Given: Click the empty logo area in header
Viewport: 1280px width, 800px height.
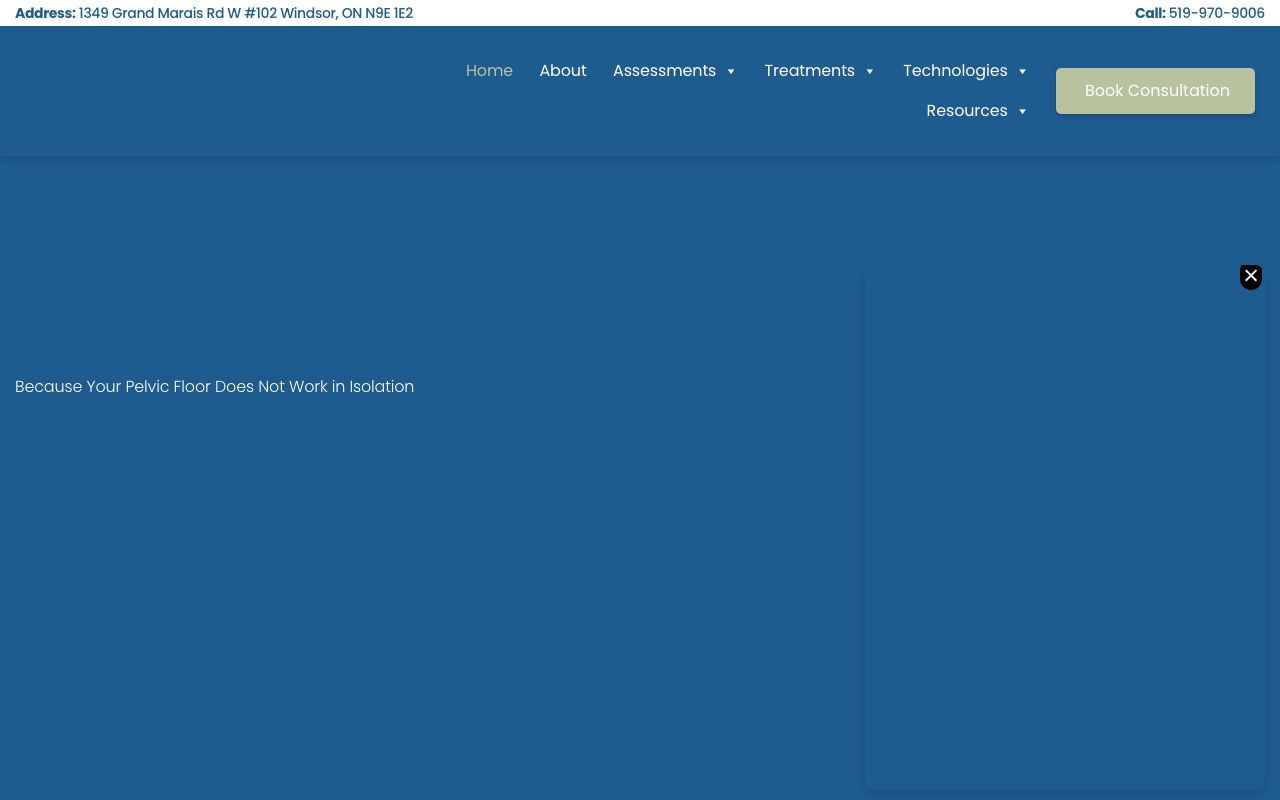Looking at the screenshot, I should [150, 91].
